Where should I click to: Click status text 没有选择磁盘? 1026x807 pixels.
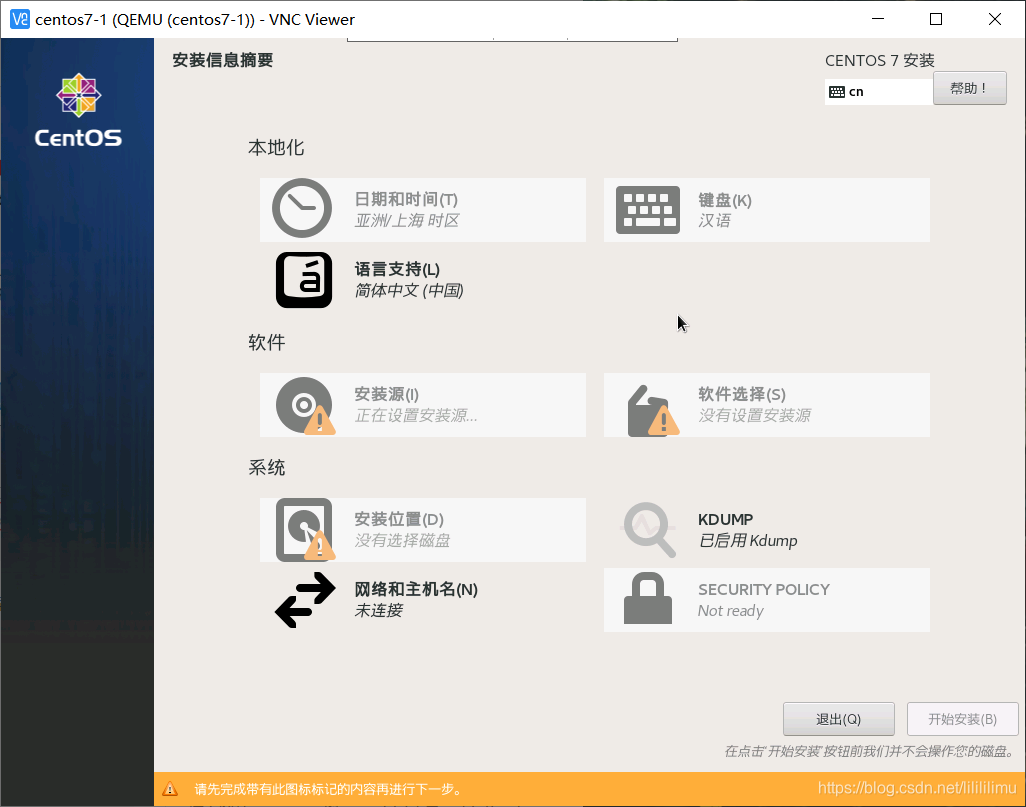402,541
